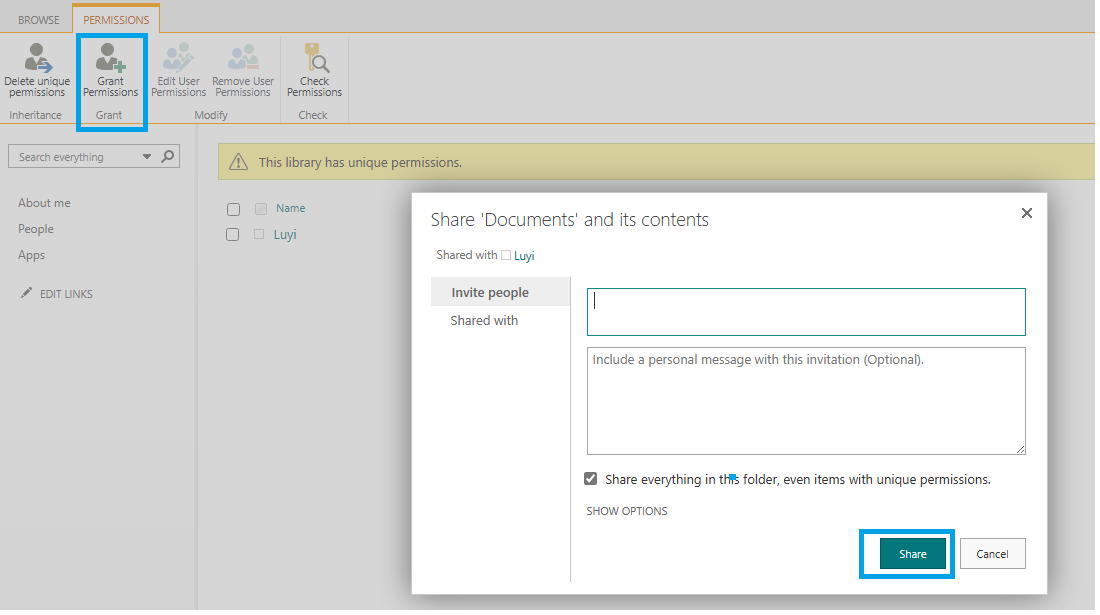Click the search magnifier icon
Viewport: 1100px width, 615px height.
(x=168, y=156)
